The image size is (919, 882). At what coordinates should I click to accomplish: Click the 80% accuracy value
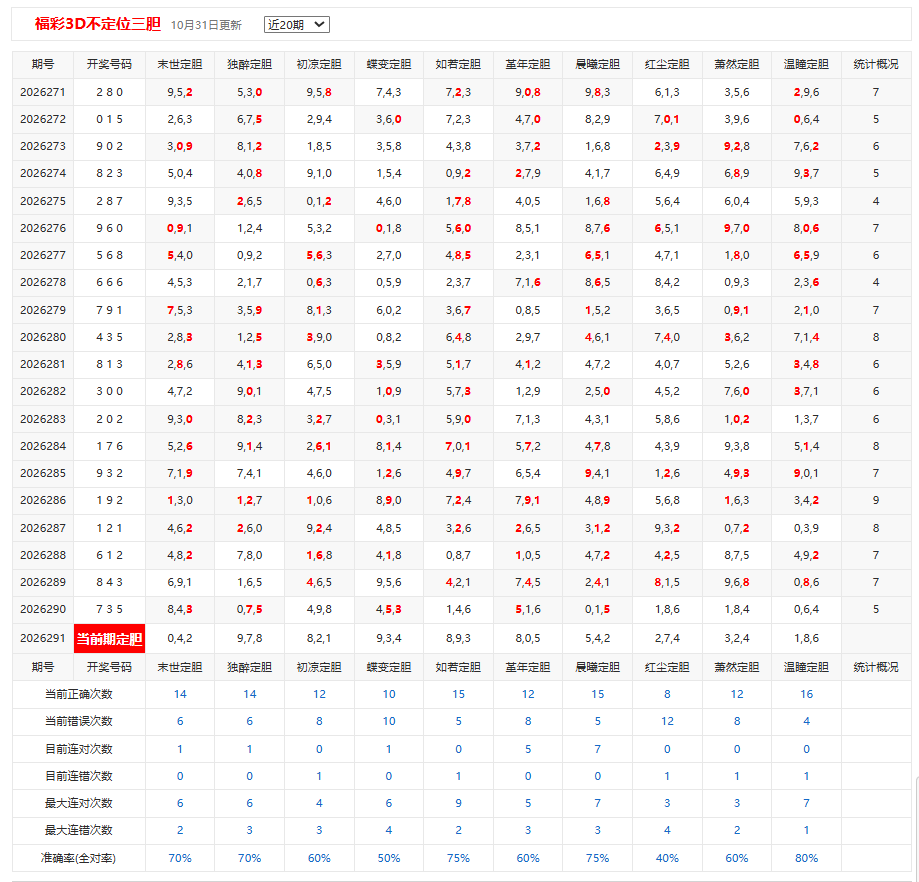pos(806,858)
